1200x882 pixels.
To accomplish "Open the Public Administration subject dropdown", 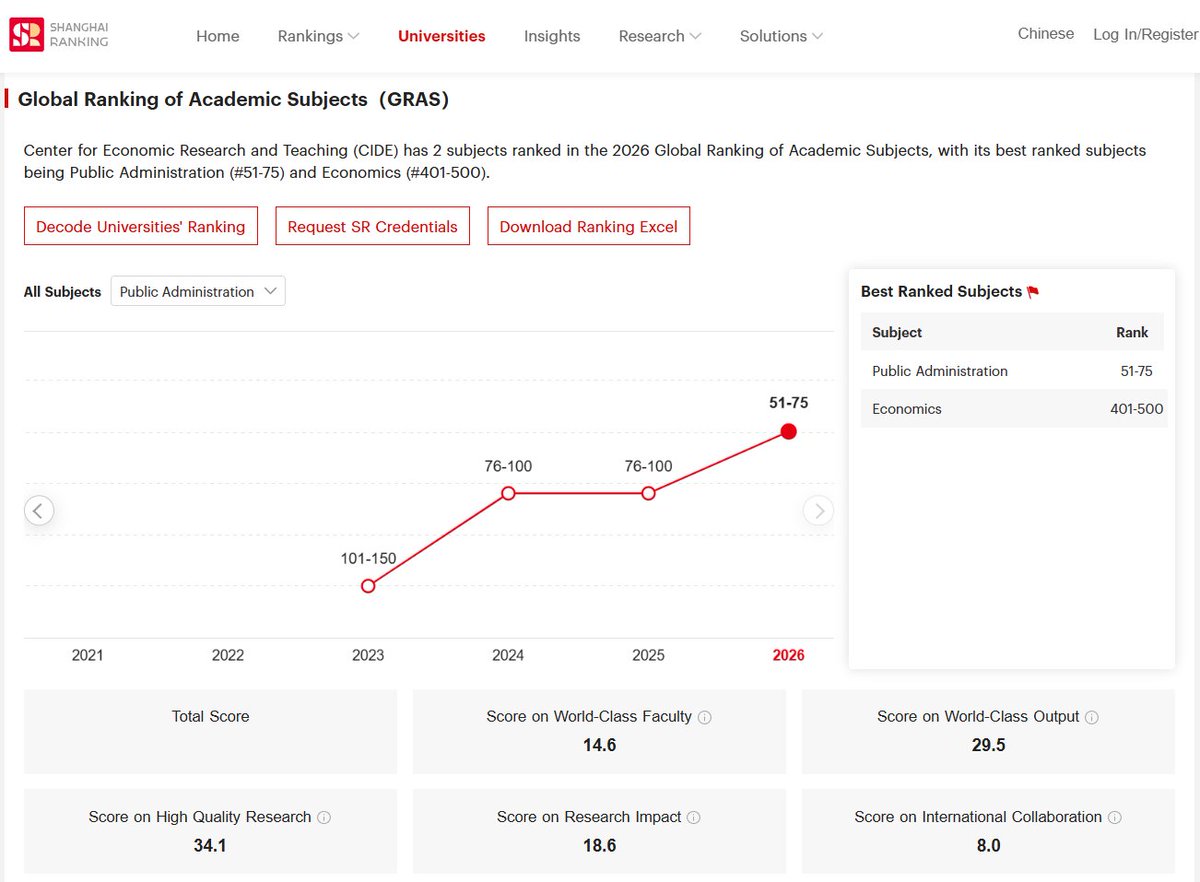I will [x=198, y=291].
